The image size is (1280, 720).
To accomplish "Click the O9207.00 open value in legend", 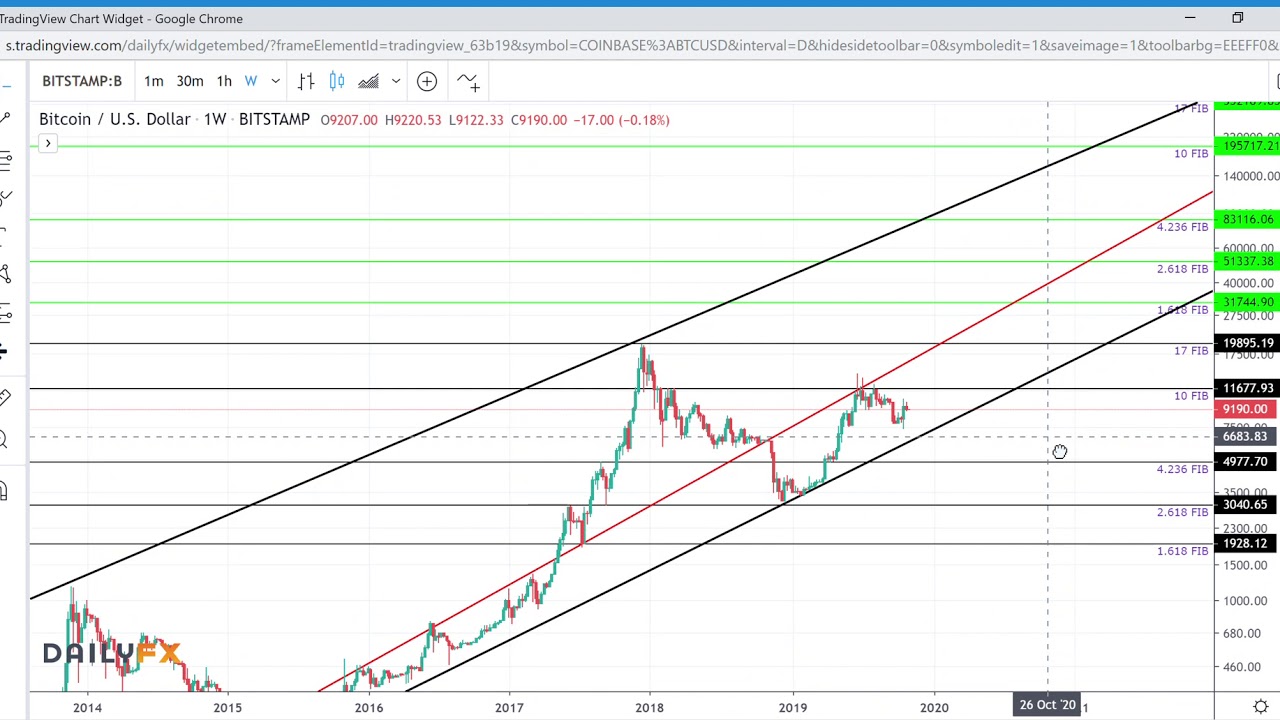I will tap(349, 120).
